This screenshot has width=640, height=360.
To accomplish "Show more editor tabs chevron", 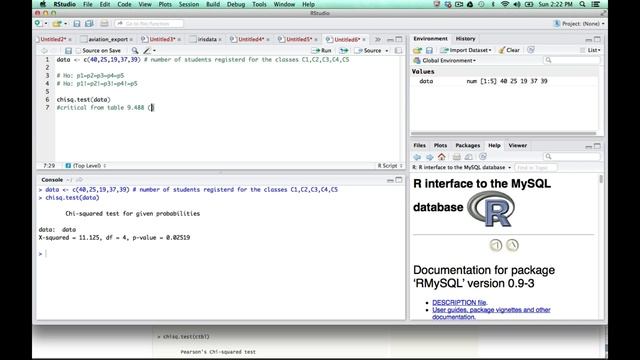I will tap(378, 40).
